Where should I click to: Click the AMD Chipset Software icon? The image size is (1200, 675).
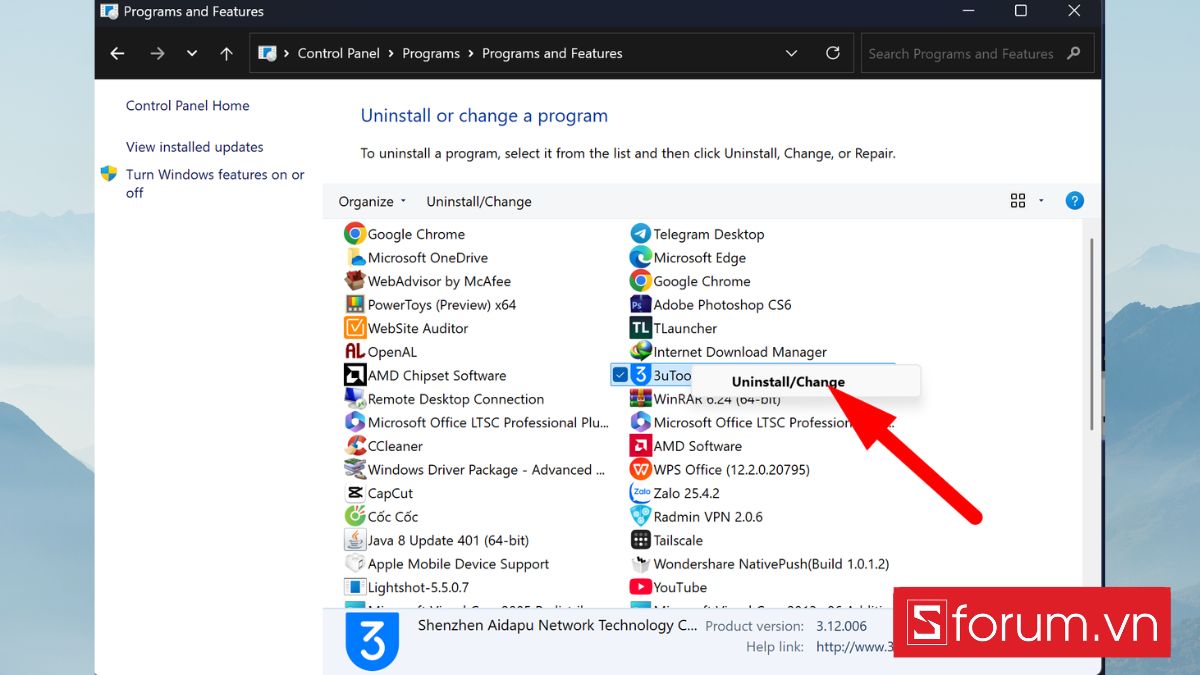click(x=354, y=375)
